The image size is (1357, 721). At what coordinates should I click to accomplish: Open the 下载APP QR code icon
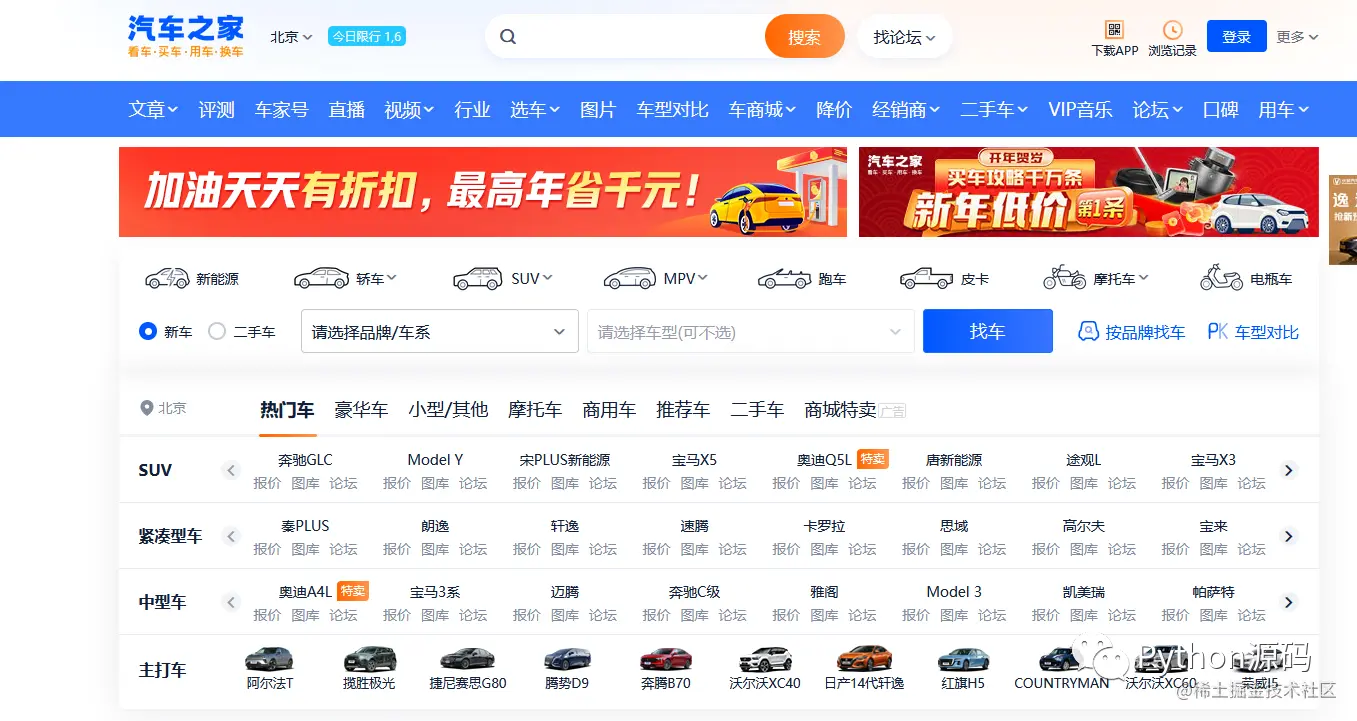pyautogui.click(x=1114, y=30)
